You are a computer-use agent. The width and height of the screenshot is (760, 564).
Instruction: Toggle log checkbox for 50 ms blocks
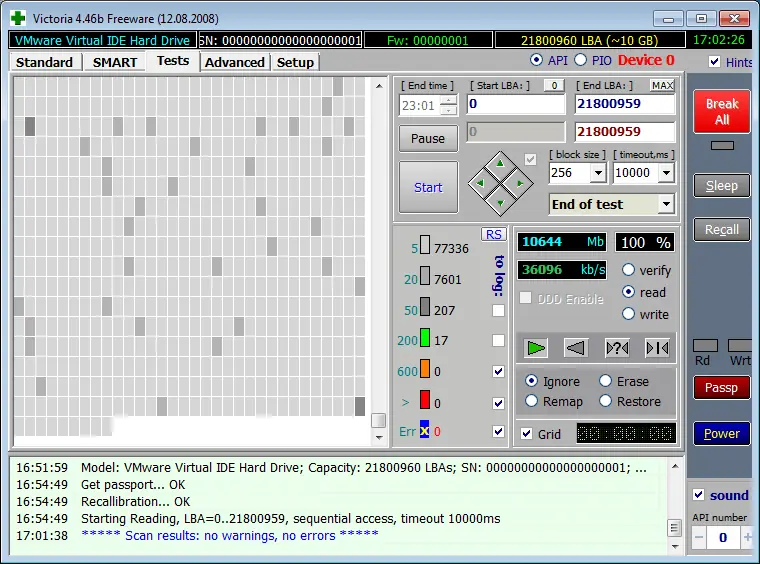coord(498,310)
